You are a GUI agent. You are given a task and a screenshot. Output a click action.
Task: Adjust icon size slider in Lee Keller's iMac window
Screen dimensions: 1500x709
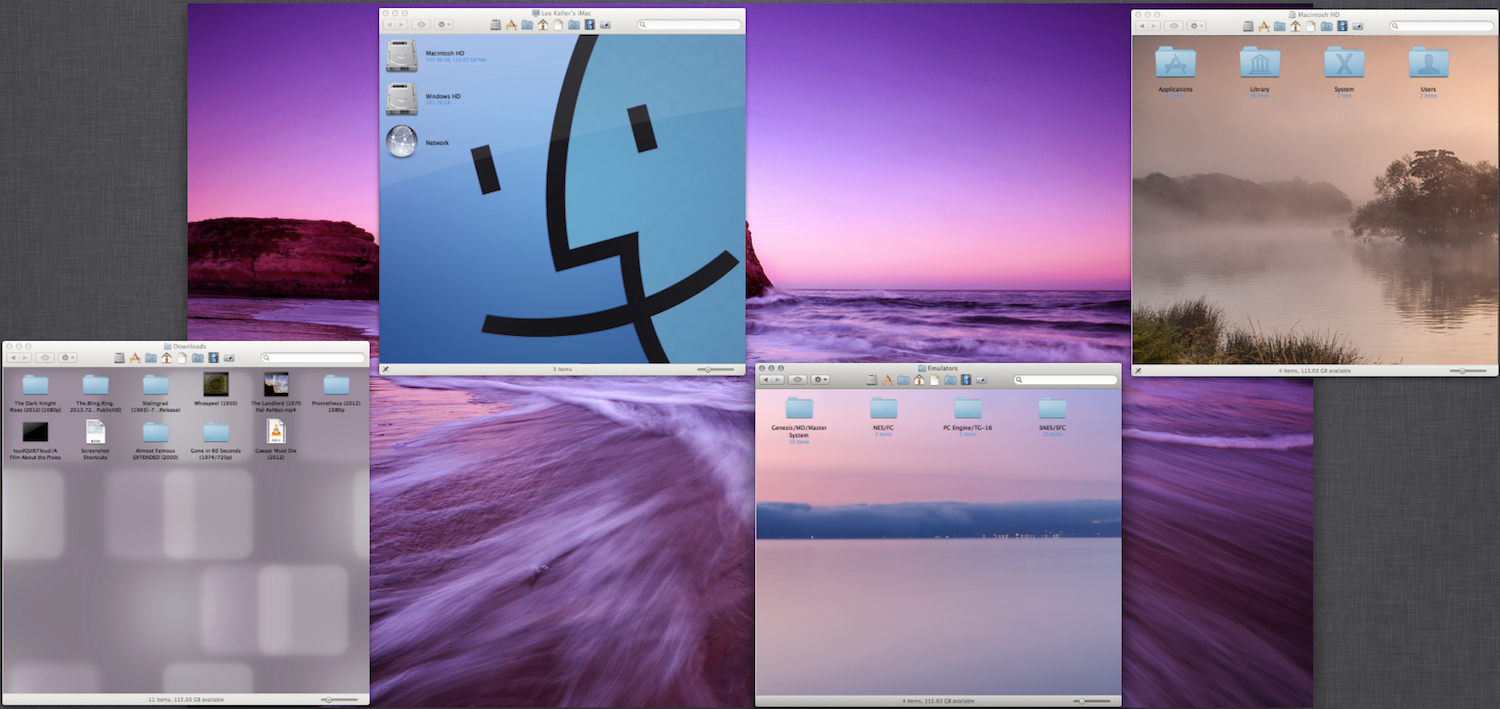pyautogui.click(x=715, y=369)
